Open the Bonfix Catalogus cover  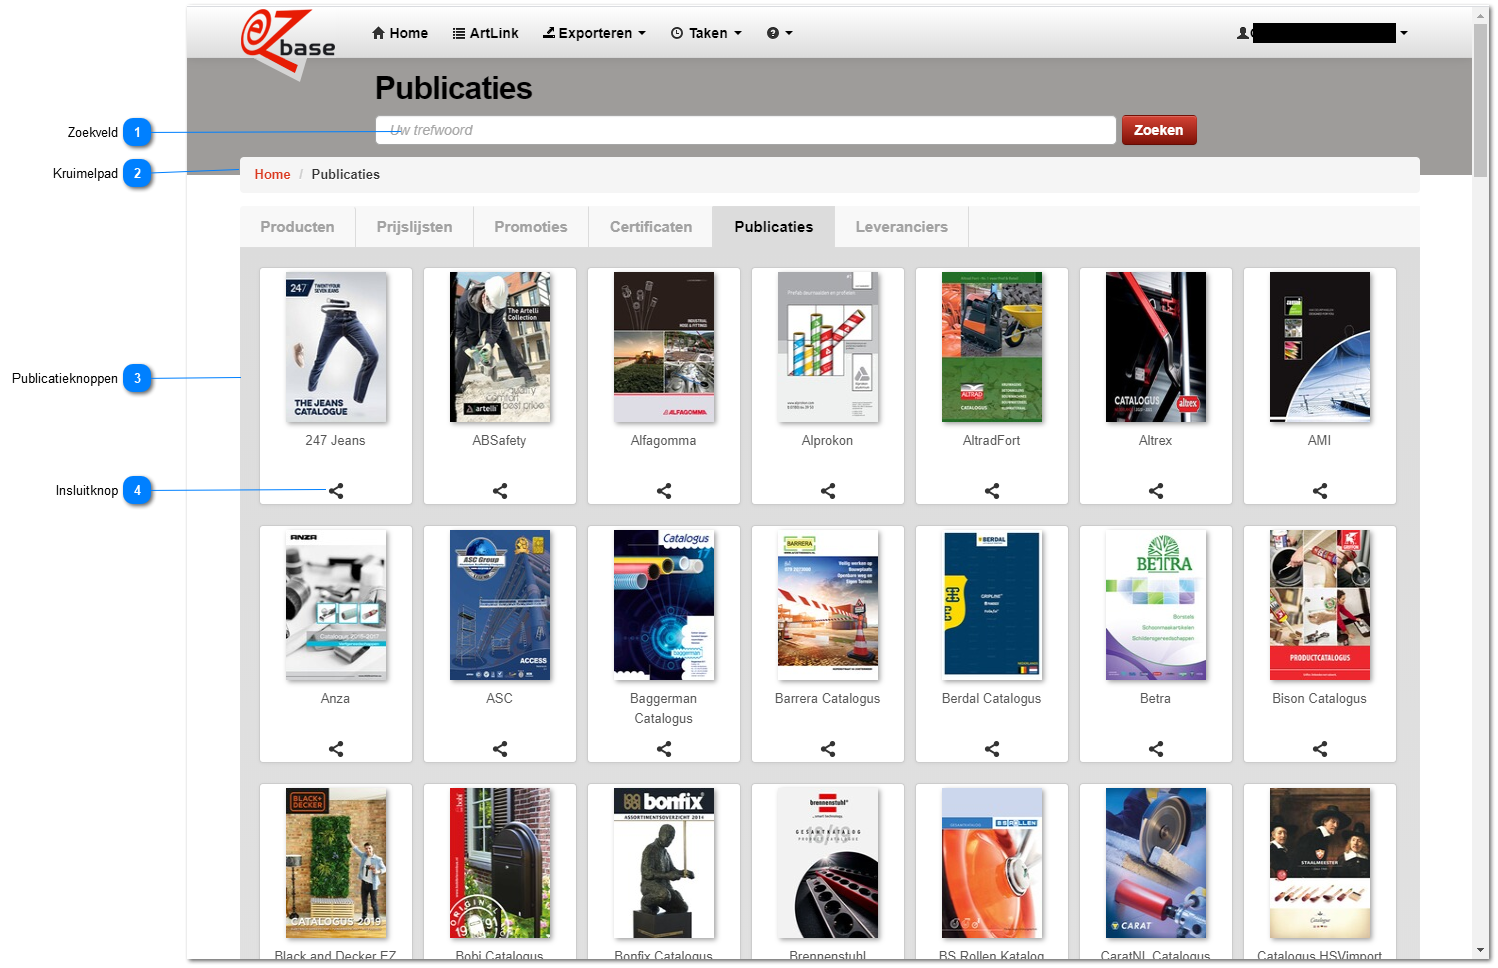[664, 863]
